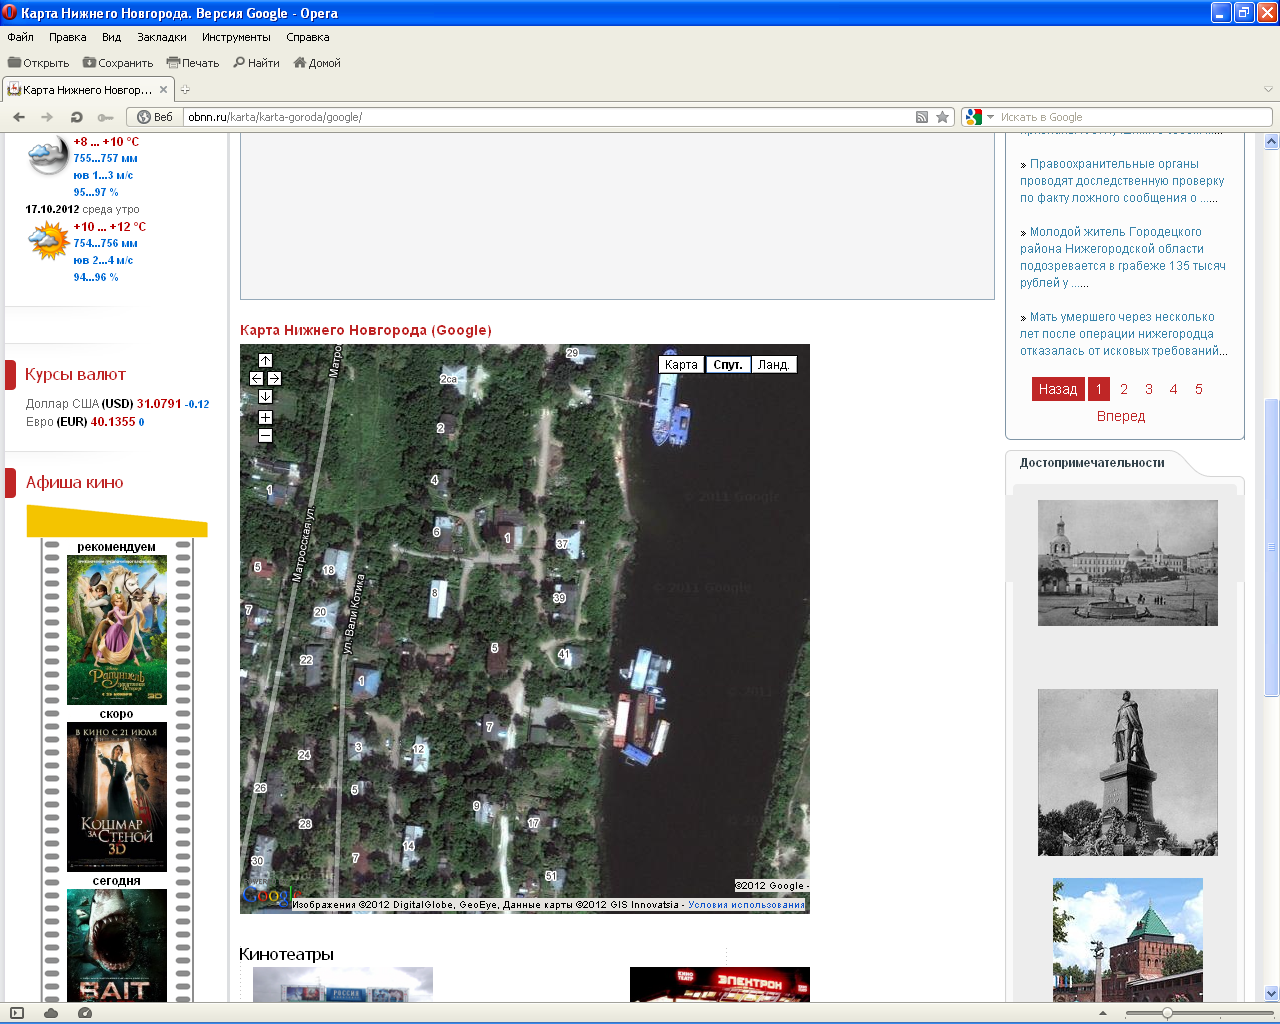
Task: Click the Google search input field
Action: click(1135, 117)
